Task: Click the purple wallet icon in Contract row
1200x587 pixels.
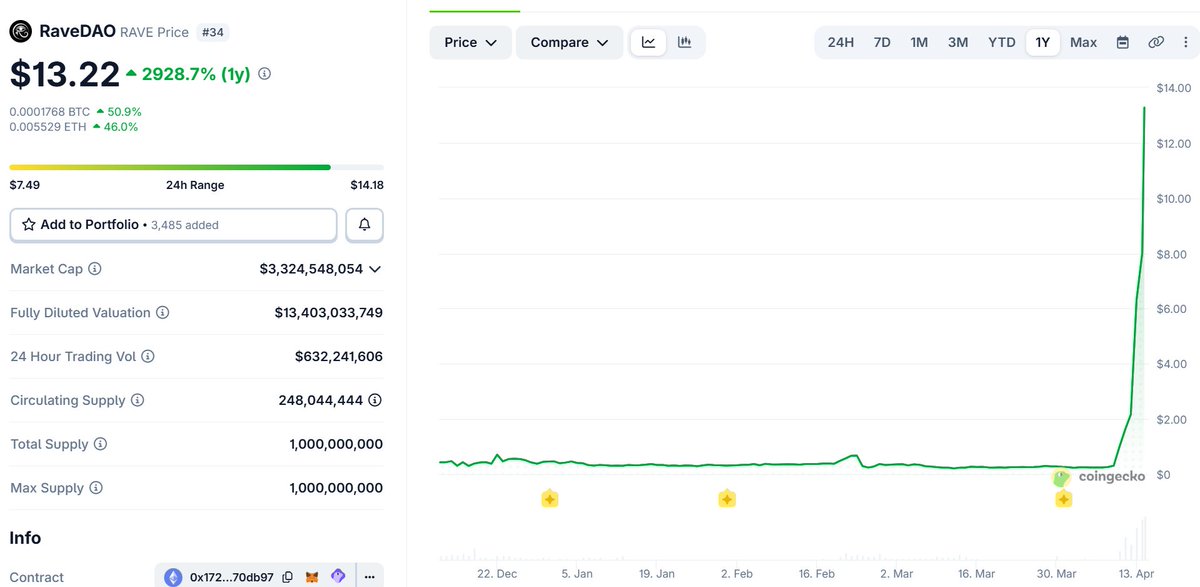Action: (x=338, y=577)
